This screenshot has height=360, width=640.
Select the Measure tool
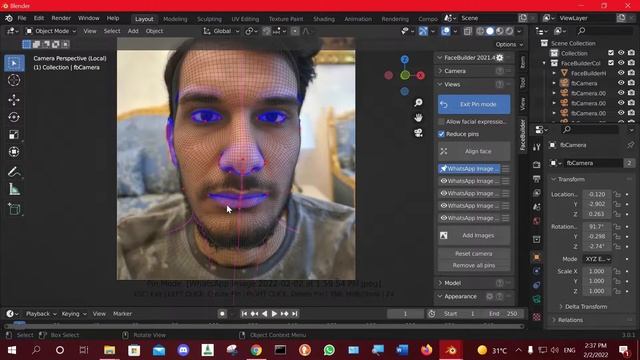[14, 189]
